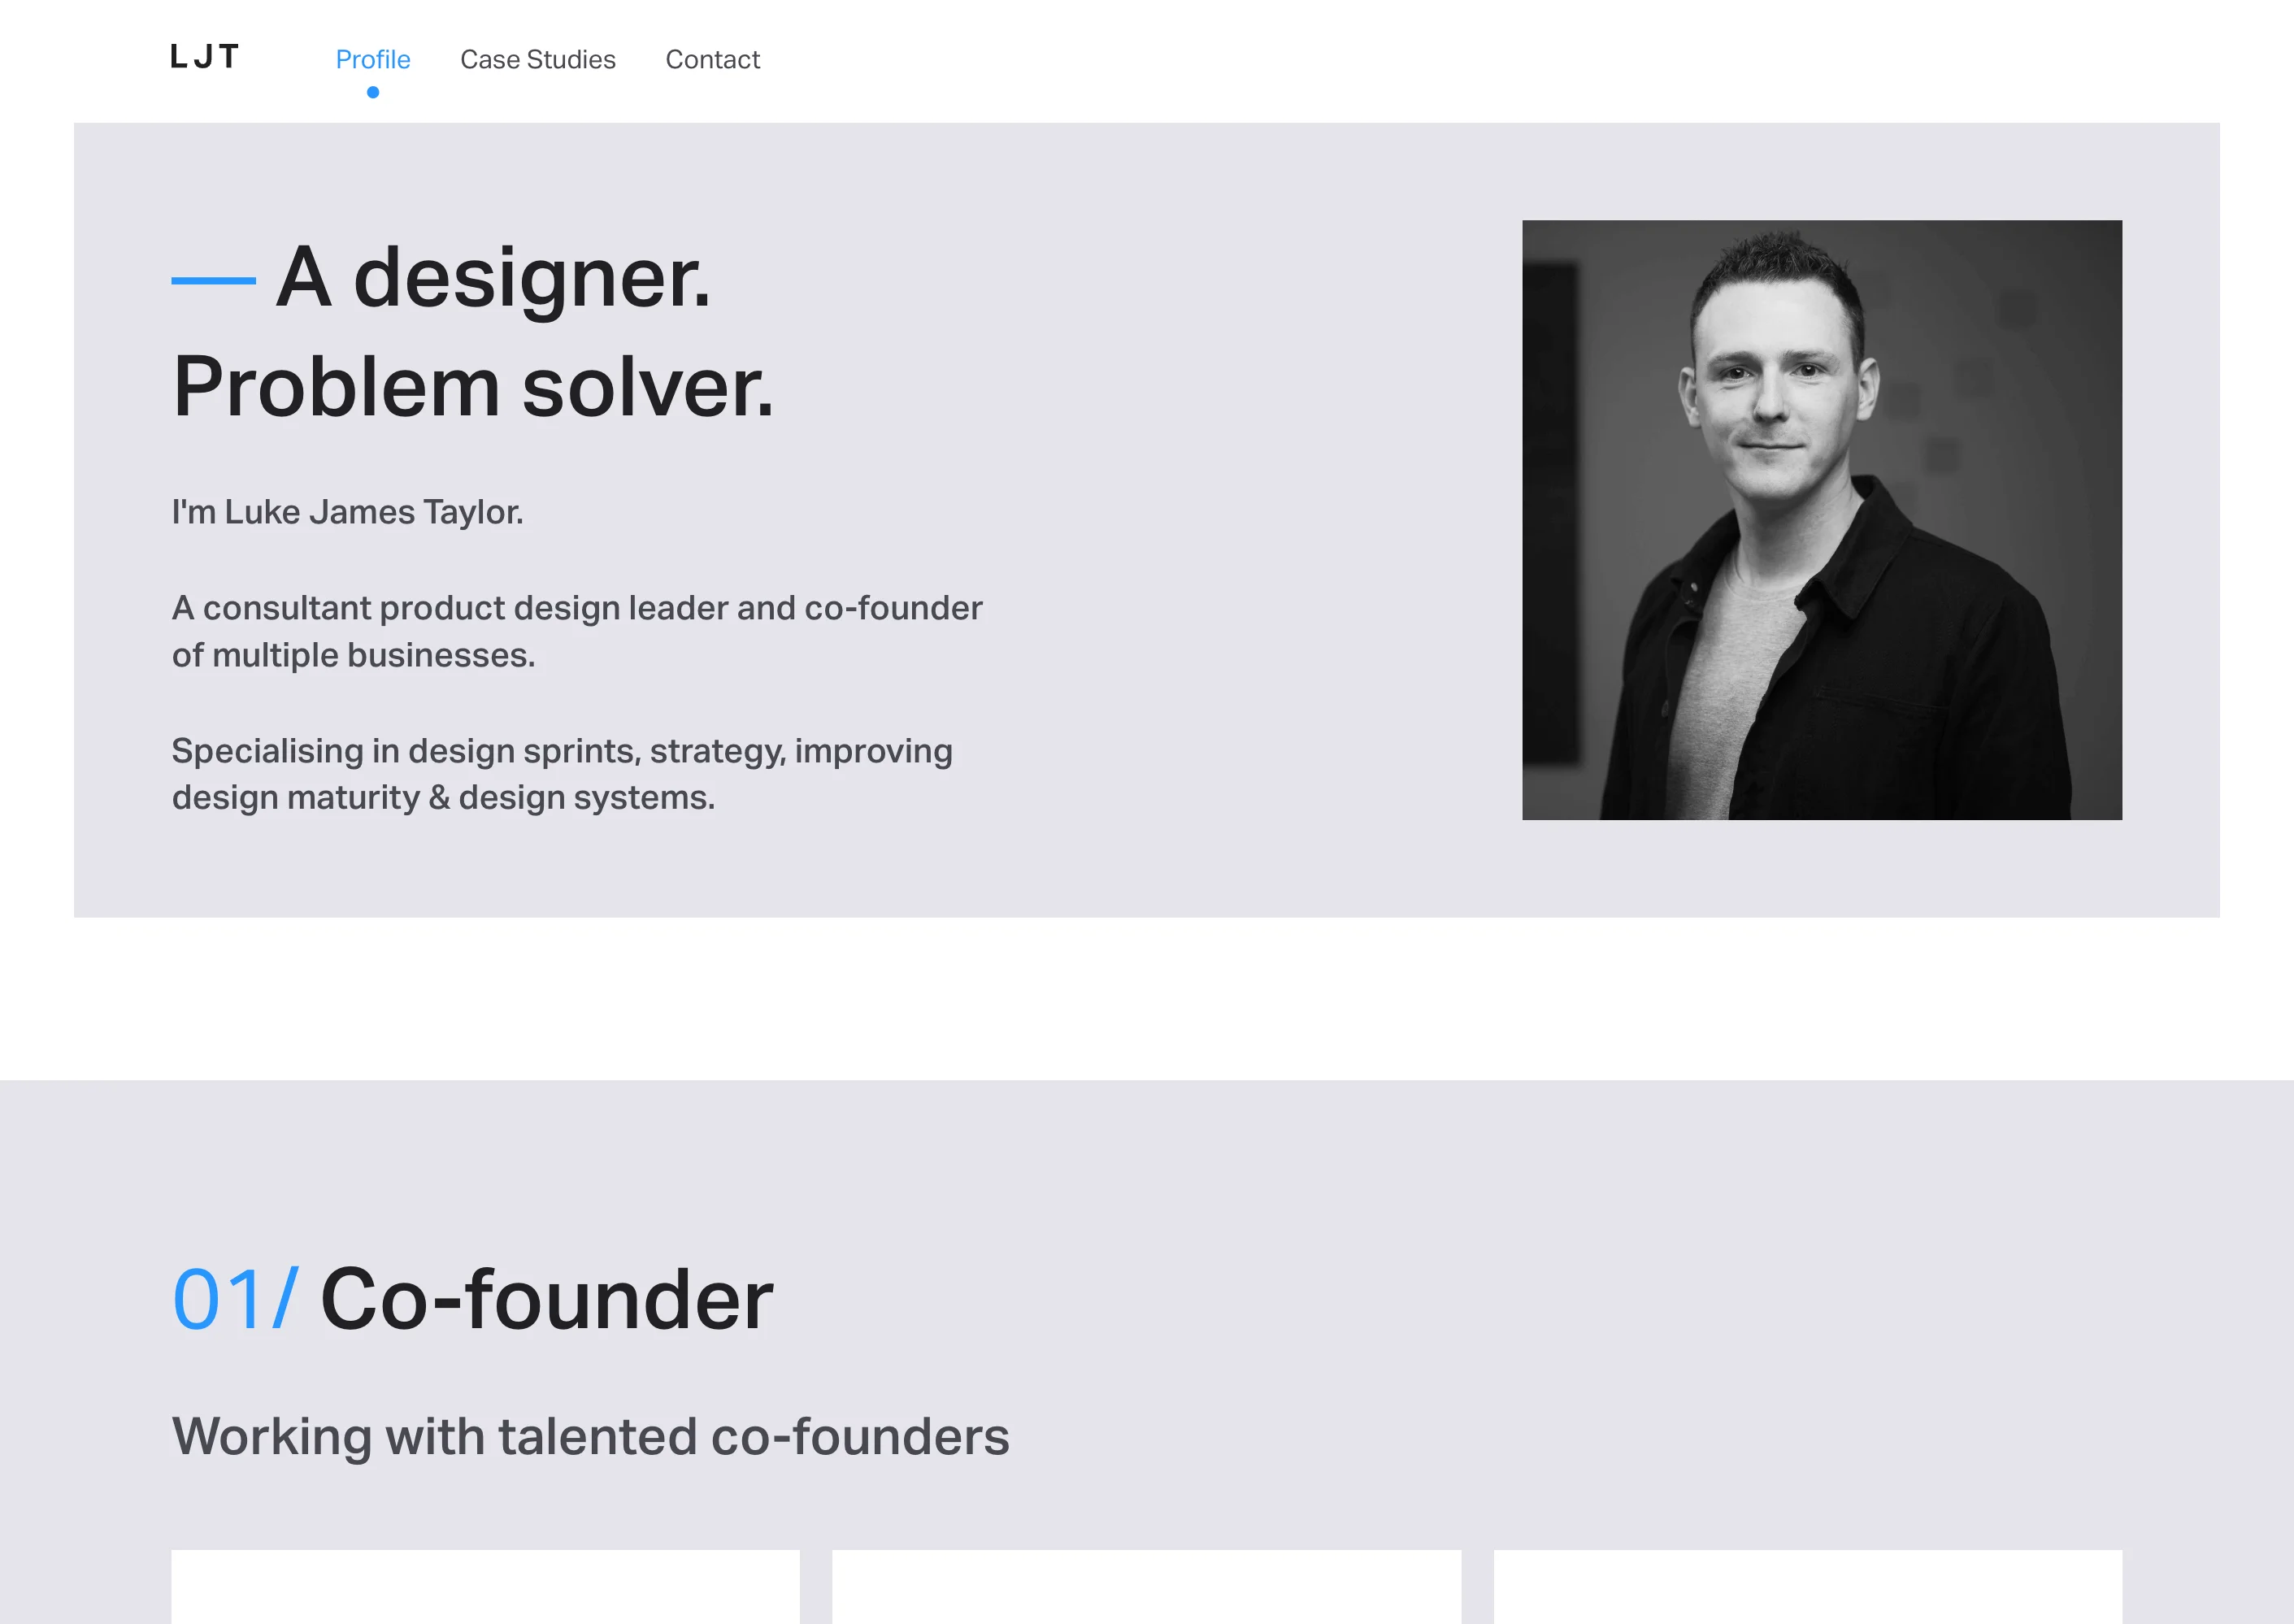Screen dimensions: 2294x1624
Task: Click the portrait photo of Luke
Action: (x=1820, y=519)
